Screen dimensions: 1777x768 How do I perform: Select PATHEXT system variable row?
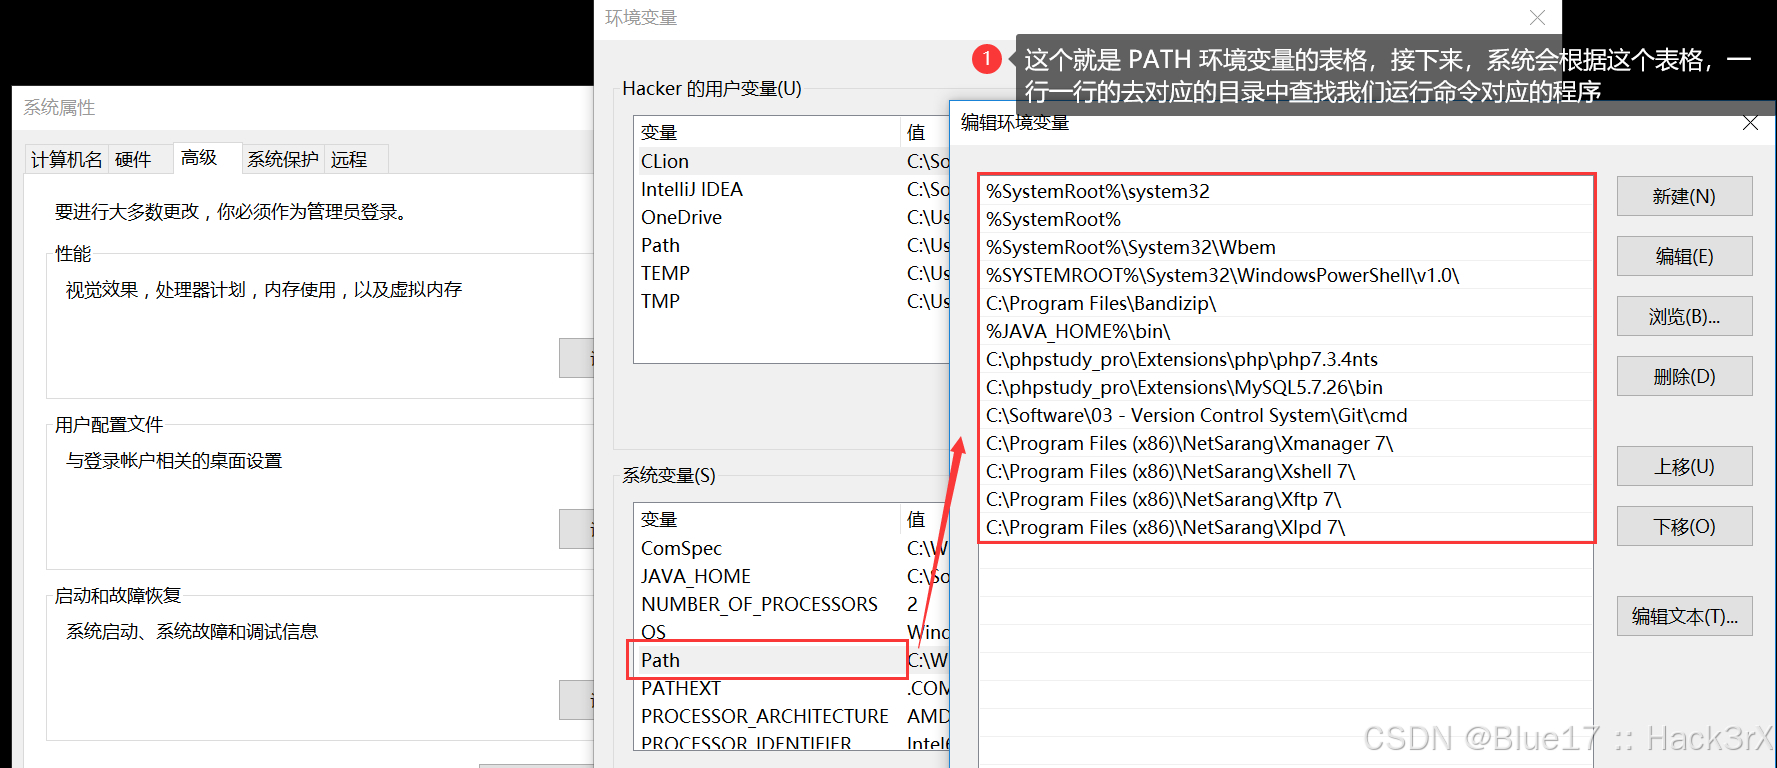pyautogui.click(x=792, y=688)
